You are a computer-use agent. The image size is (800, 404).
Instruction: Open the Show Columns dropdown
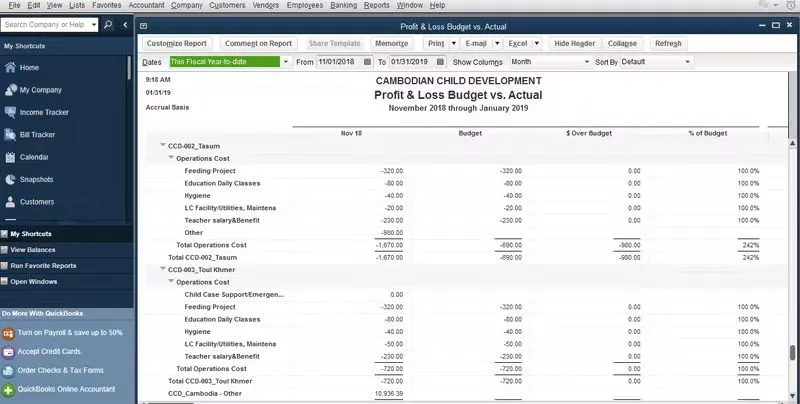[586, 62]
